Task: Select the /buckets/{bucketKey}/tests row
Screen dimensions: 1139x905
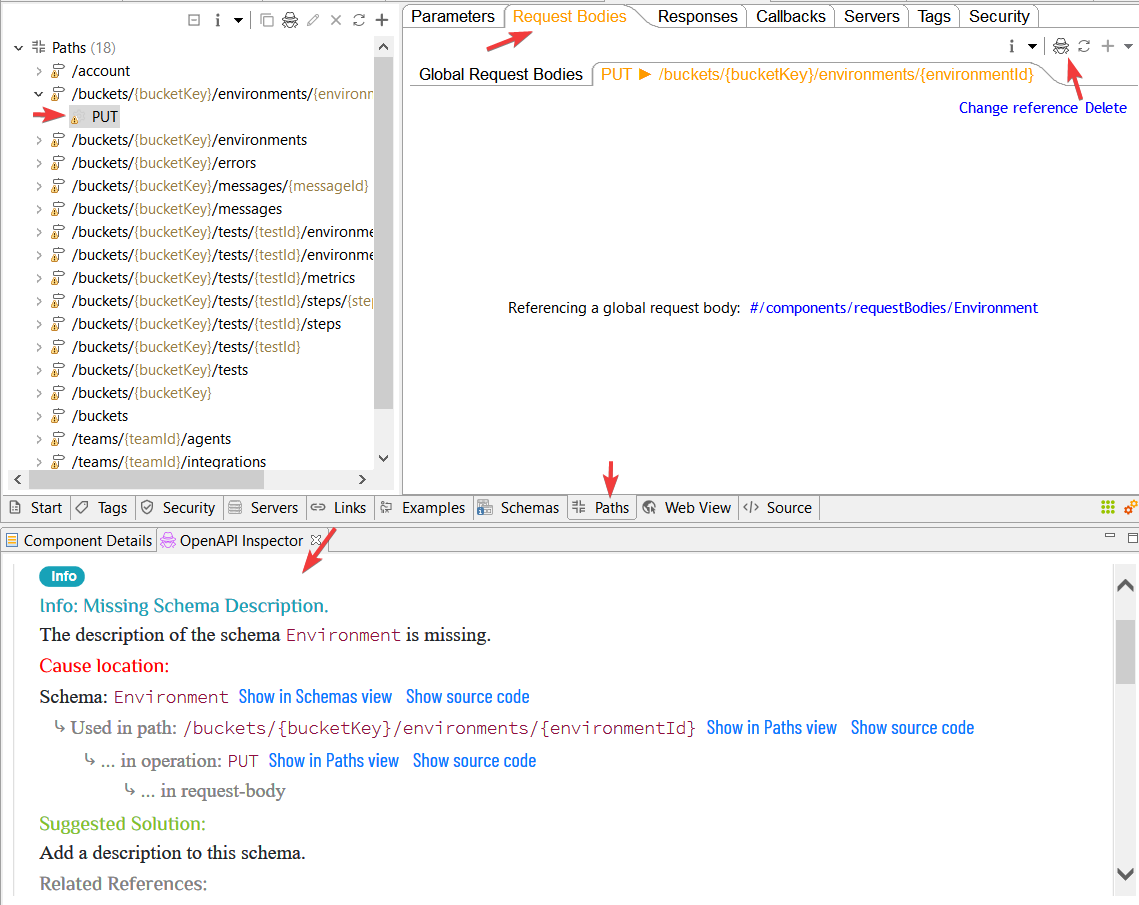Action: point(160,370)
